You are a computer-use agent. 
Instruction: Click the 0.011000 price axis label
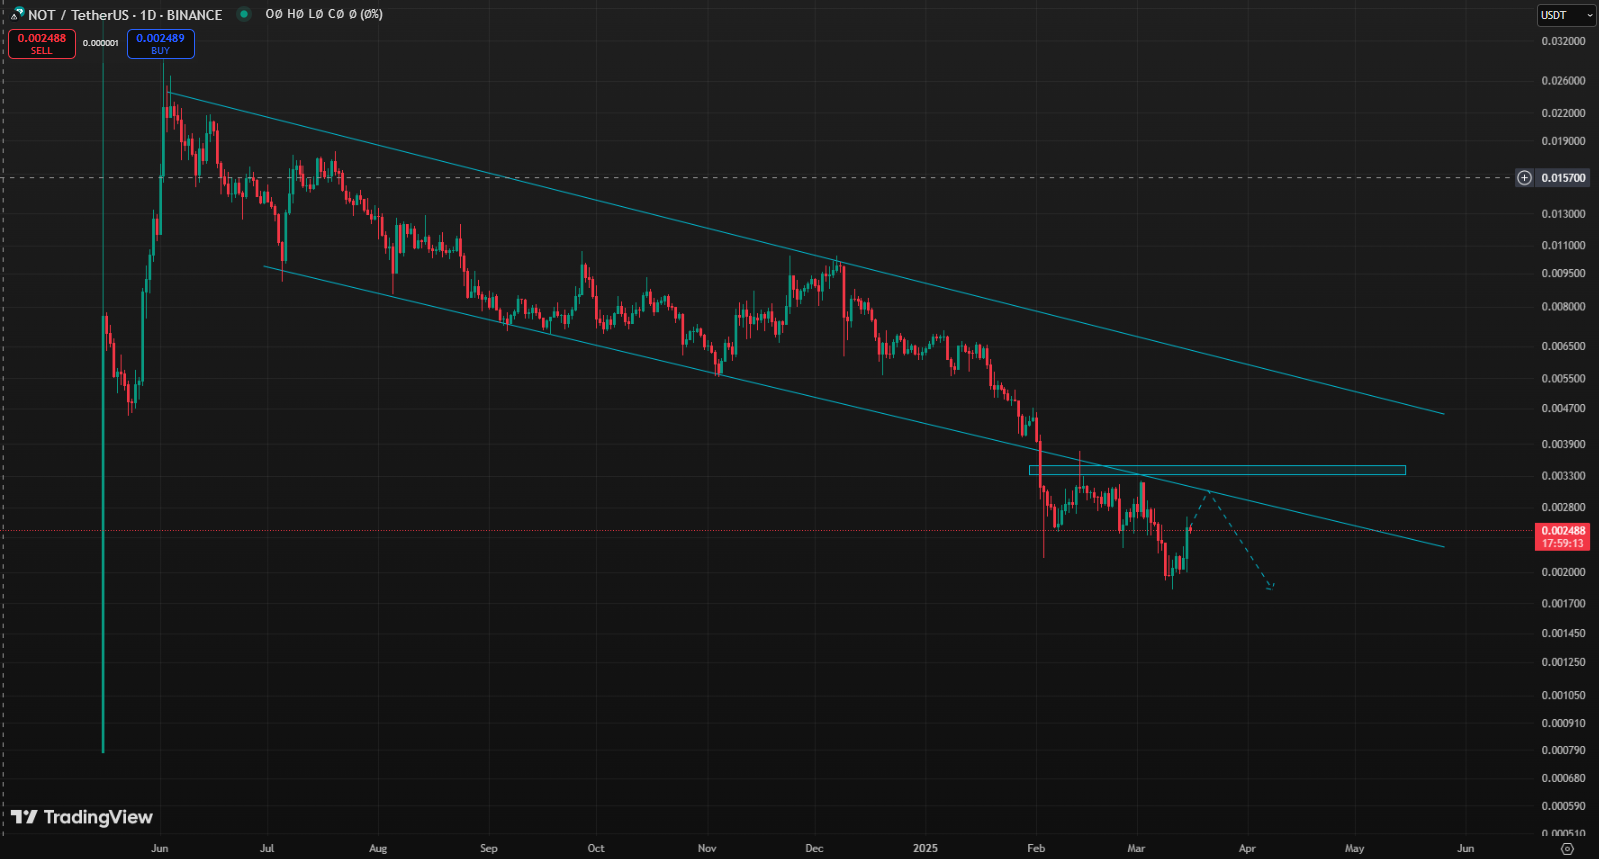(x=1563, y=245)
